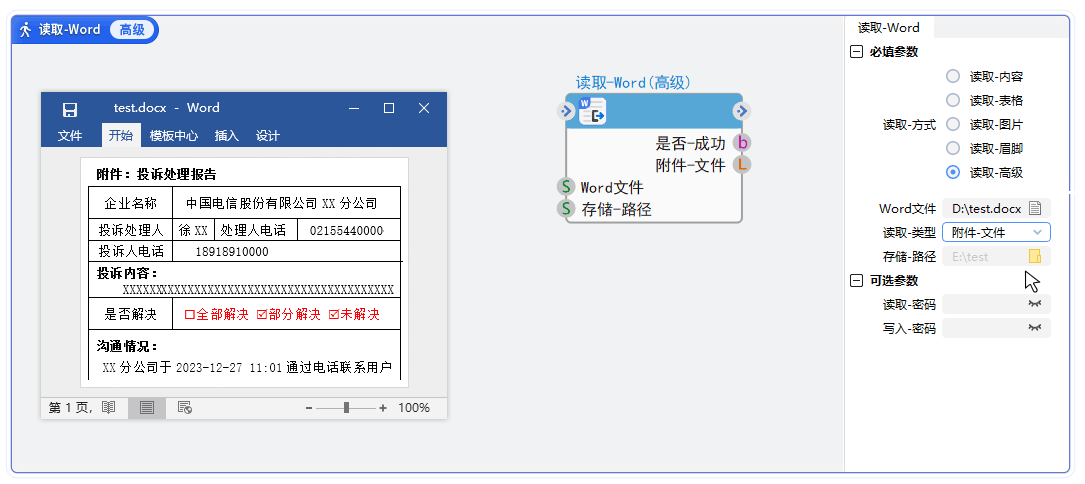Select the 读取-表格 radio option

[x=952, y=100]
